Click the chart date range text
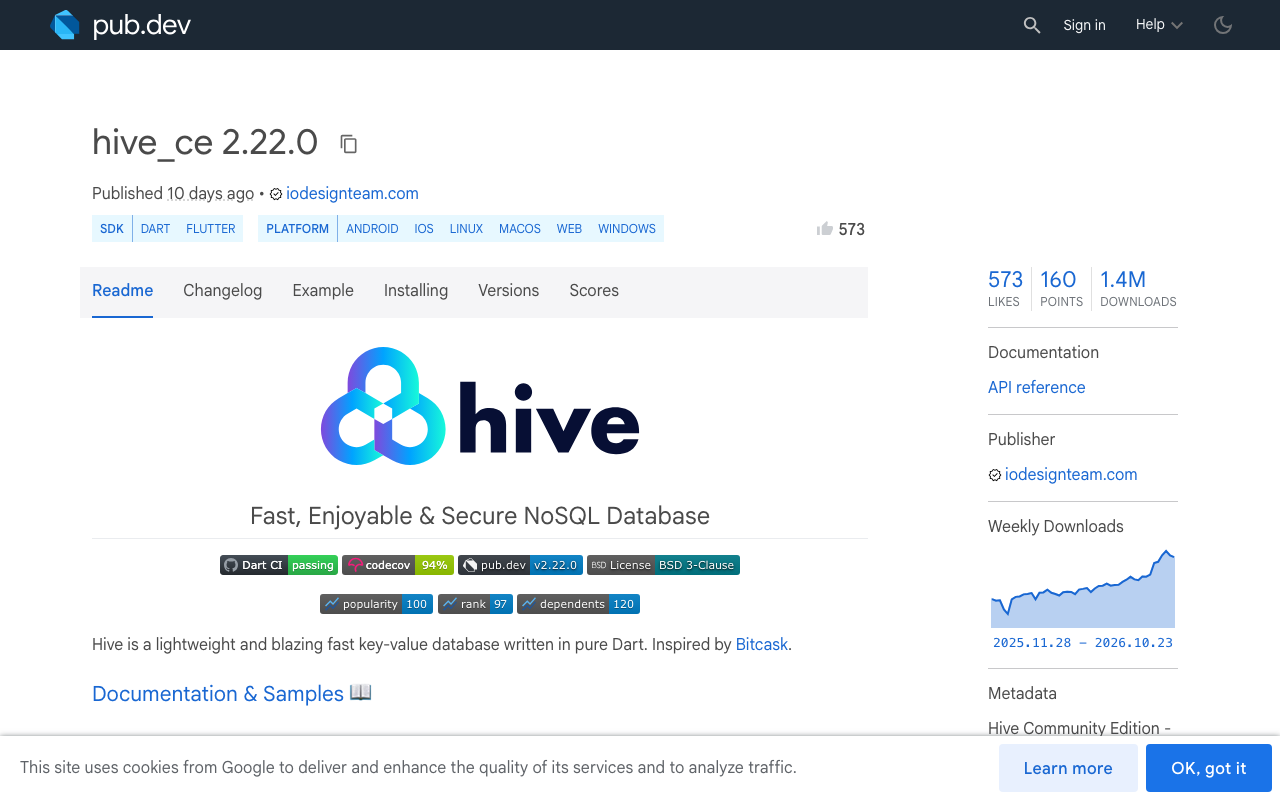1280x800 pixels. 1083,643
